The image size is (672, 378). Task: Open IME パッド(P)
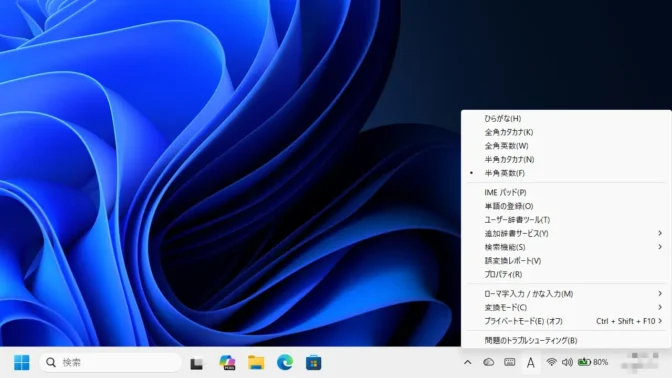566,193
